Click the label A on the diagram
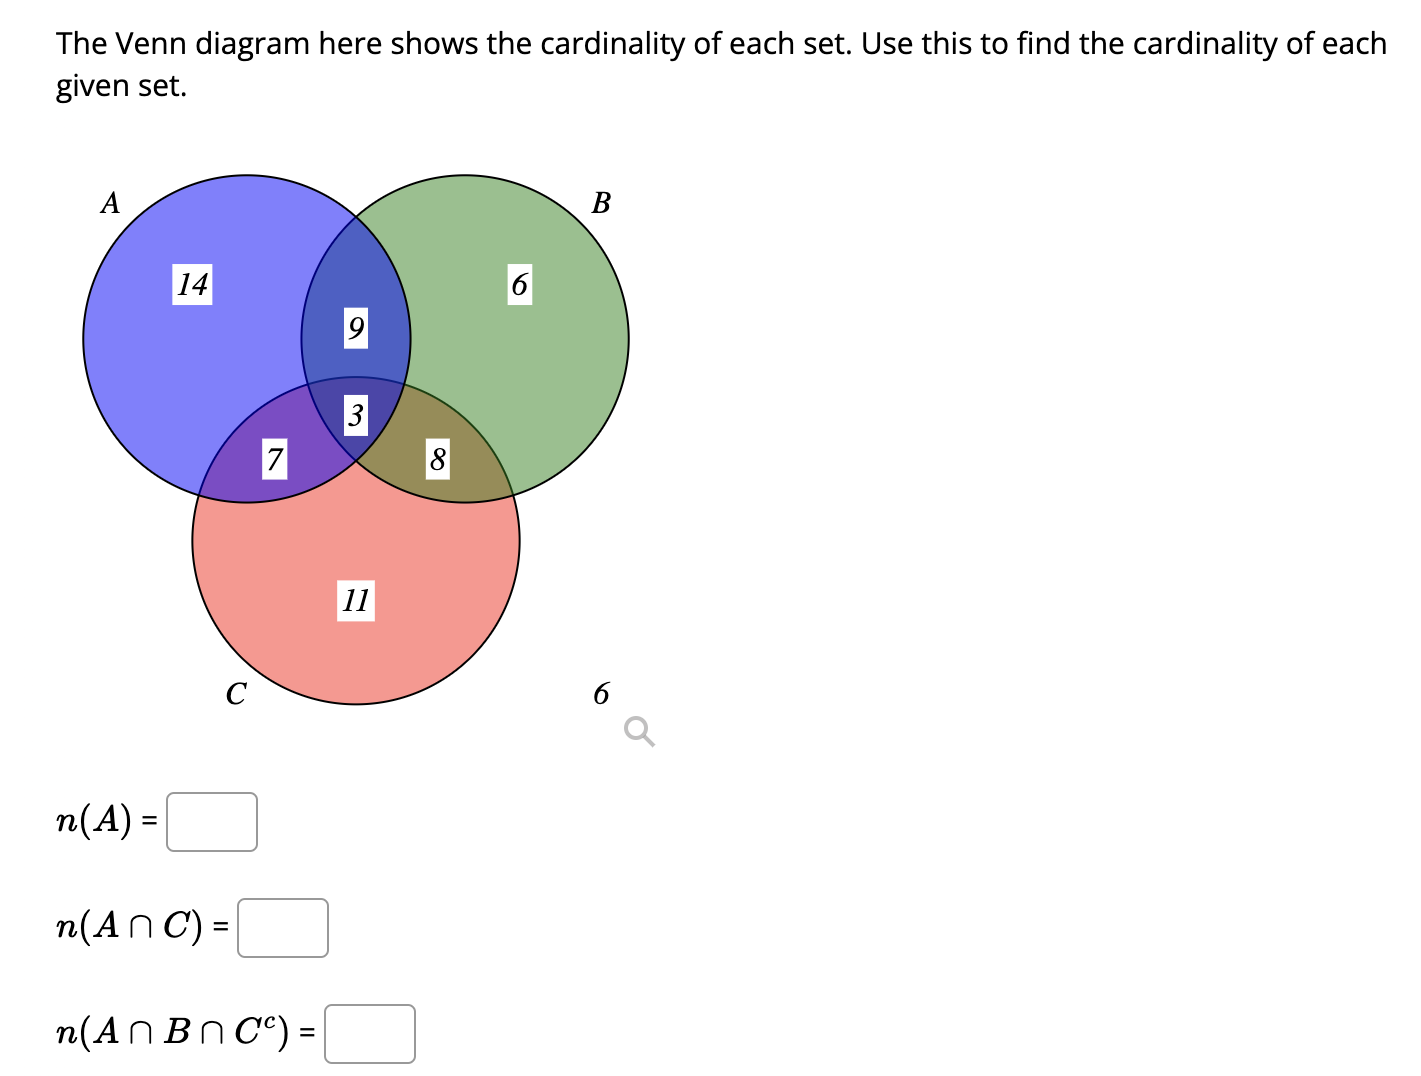The height and width of the screenshot is (1076, 1421). click(110, 204)
